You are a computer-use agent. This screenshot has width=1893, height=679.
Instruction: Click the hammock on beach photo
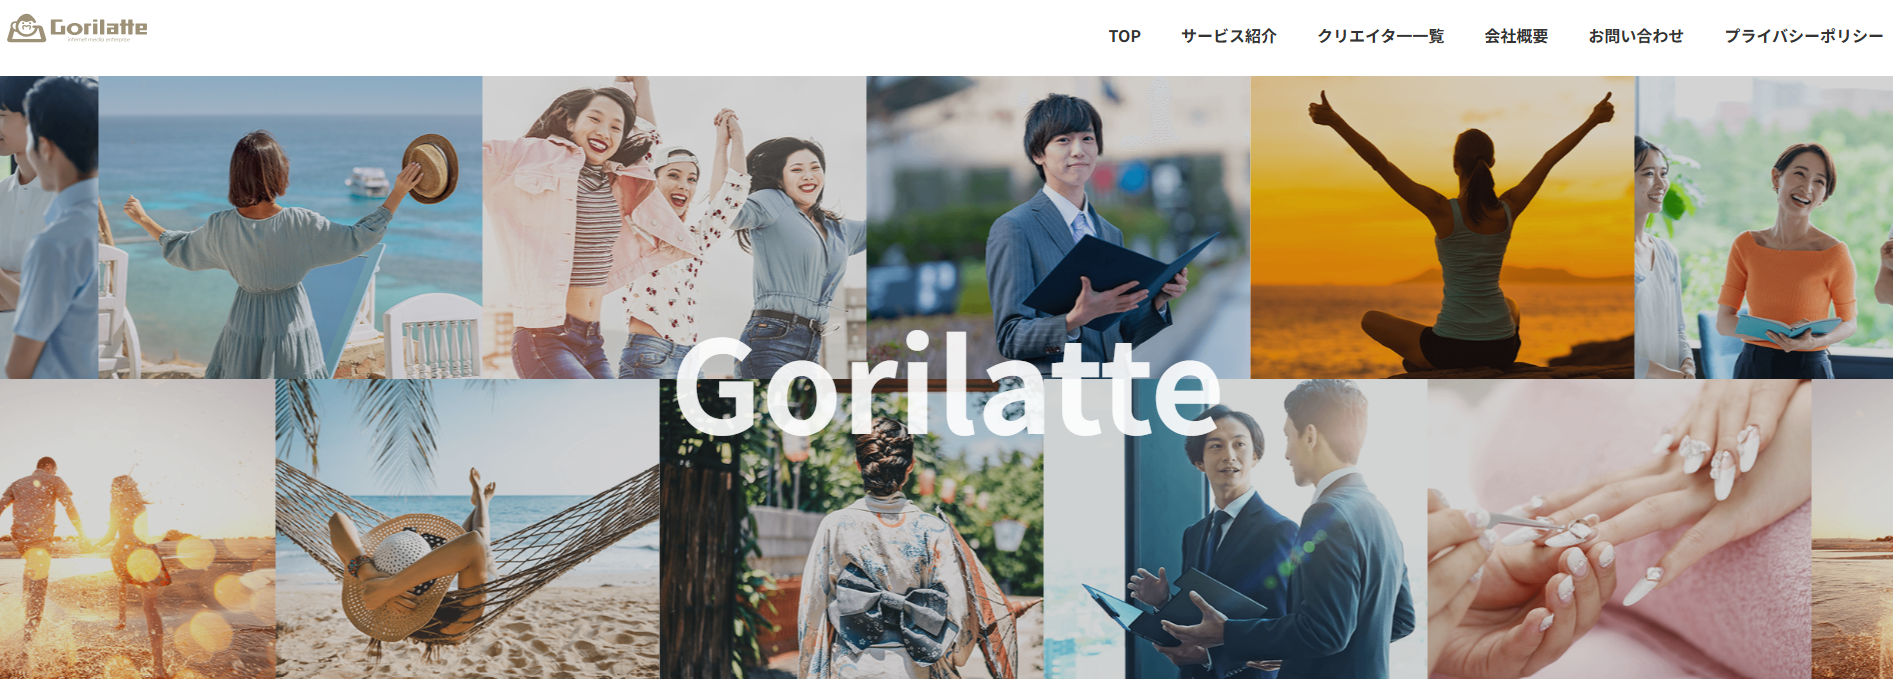467,529
